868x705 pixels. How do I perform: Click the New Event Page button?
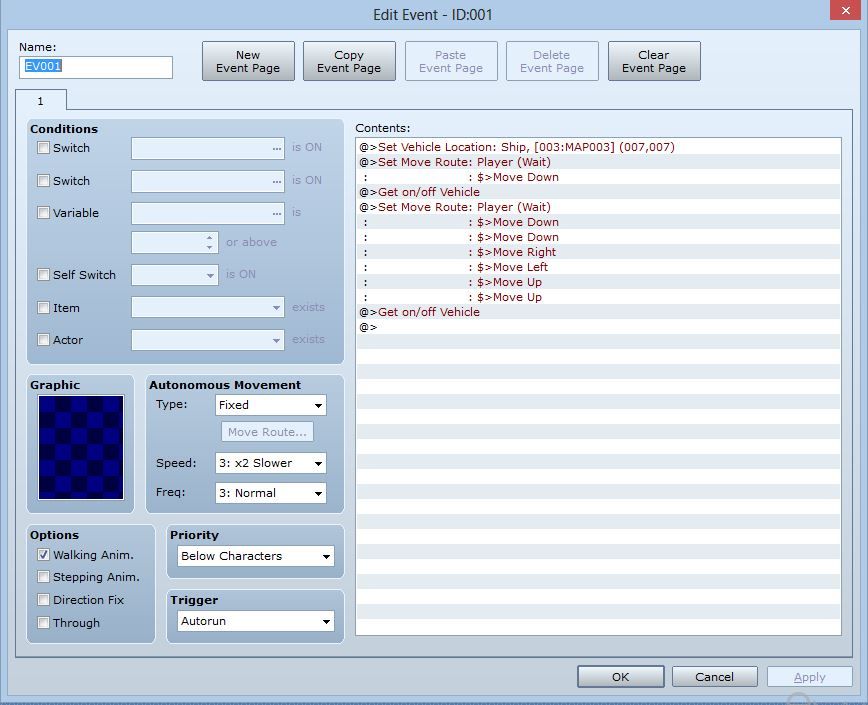[248, 62]
